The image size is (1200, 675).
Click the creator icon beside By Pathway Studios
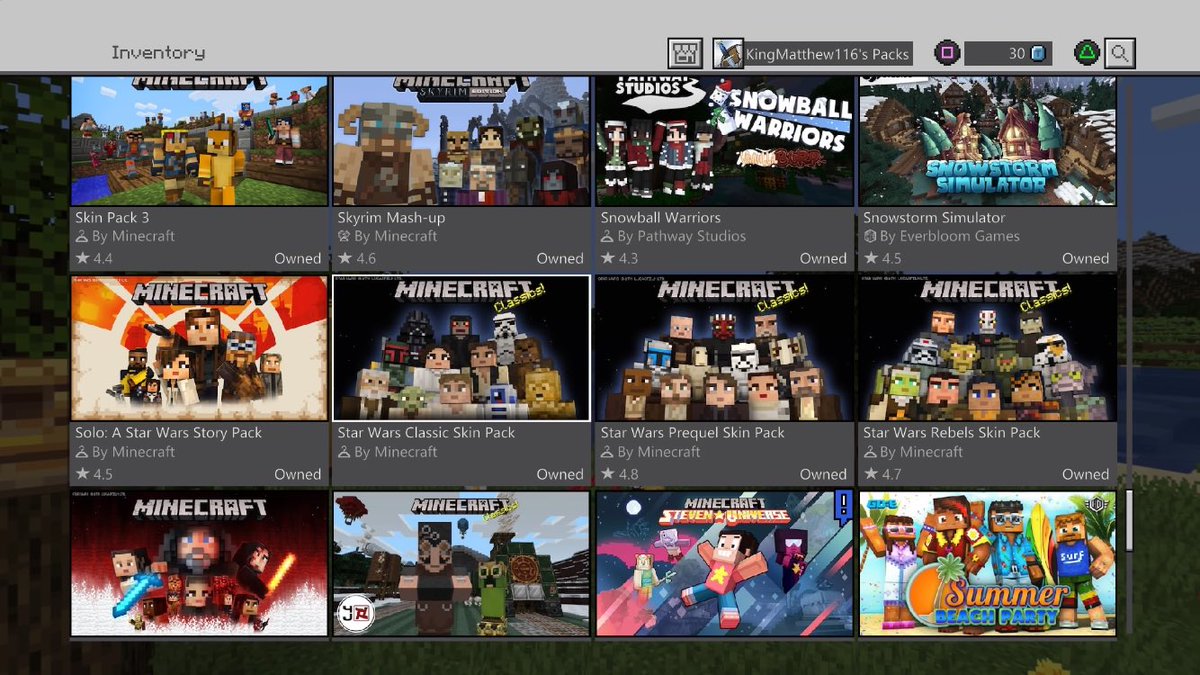[x=607, y=237]
